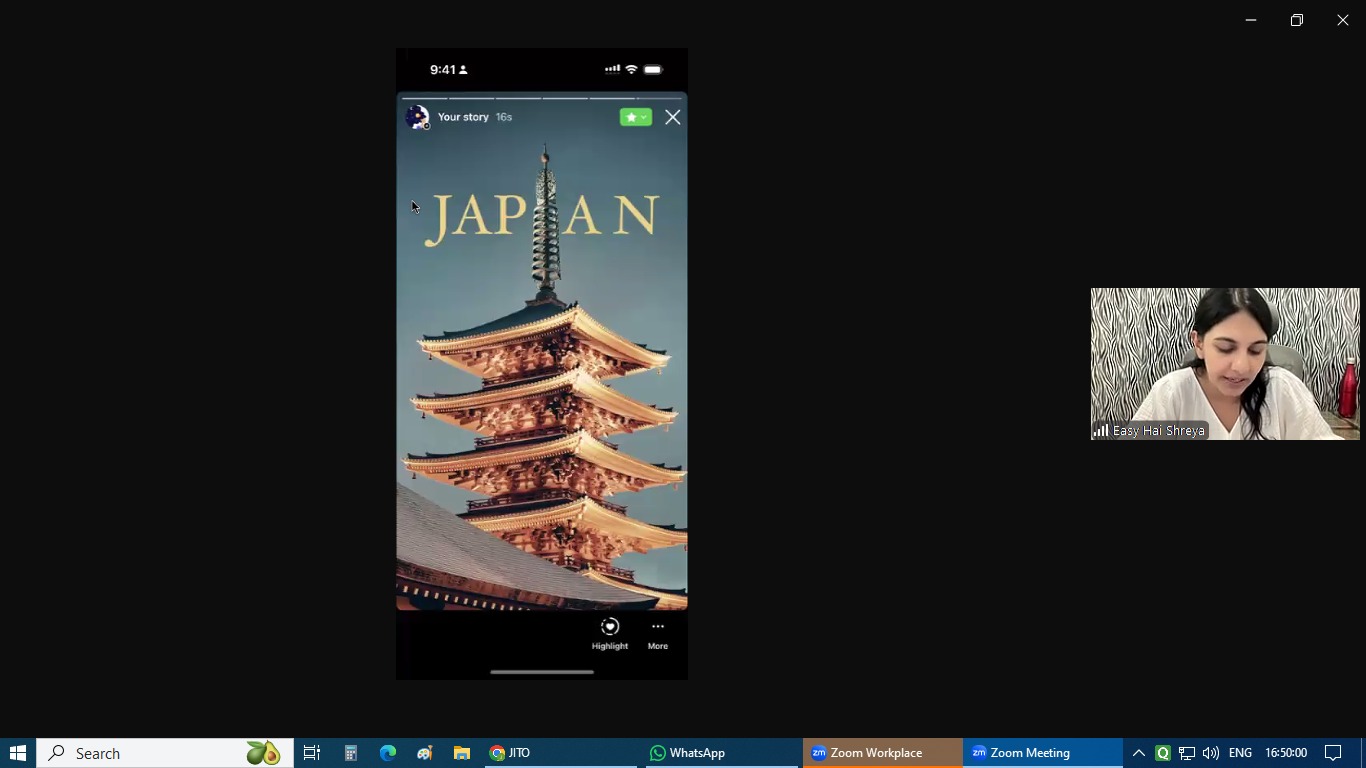Show hidden system tray icons

[x=1138, y=753]
